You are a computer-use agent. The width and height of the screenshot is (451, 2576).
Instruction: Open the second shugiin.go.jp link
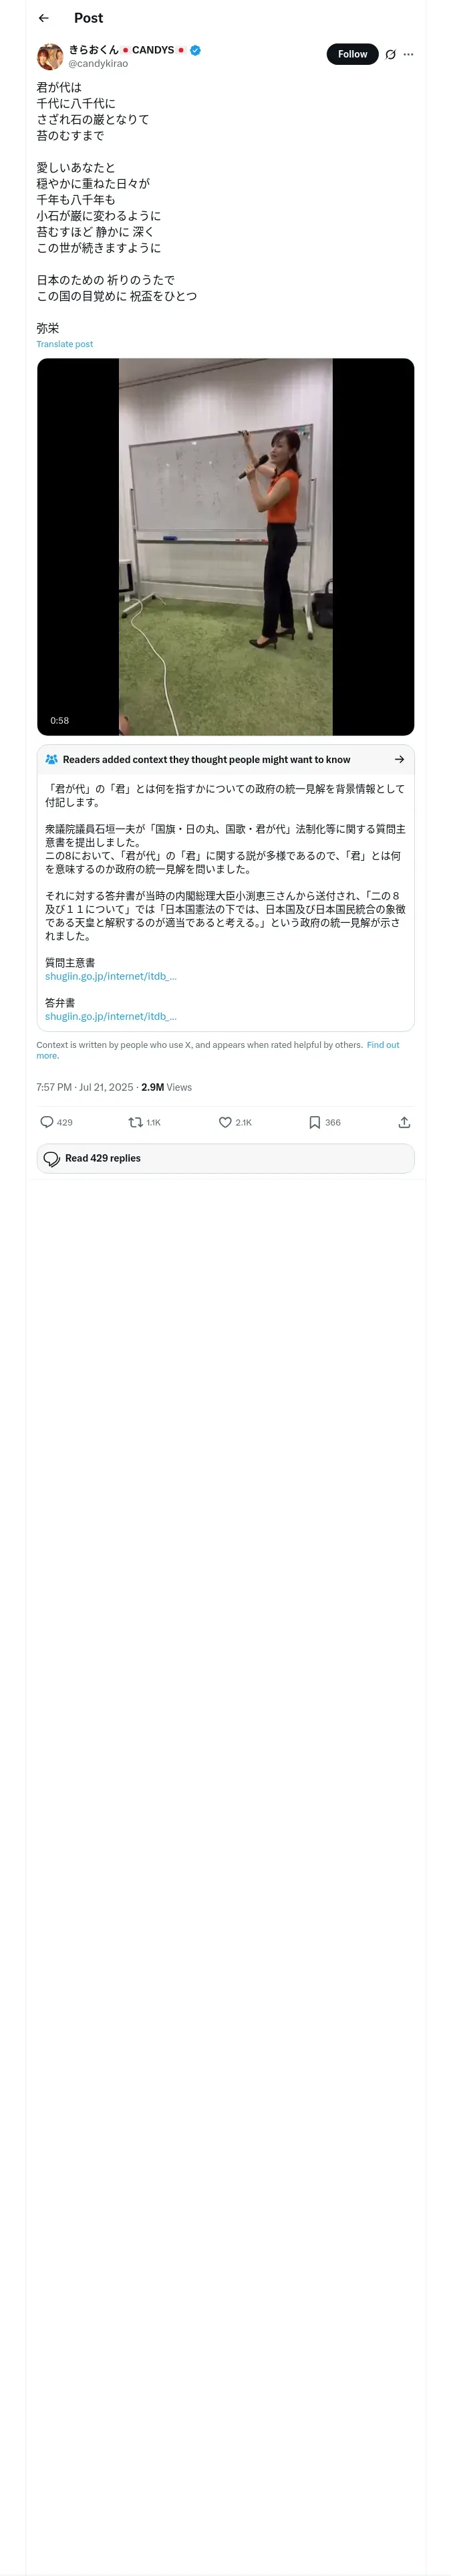(x=111, y=1016)
